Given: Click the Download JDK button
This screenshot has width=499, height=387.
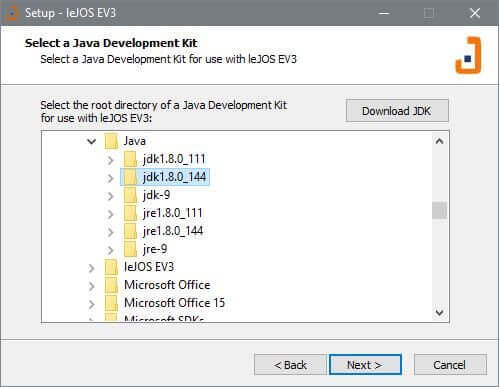Looking at the screenshot, I should [x=397, y=111].
